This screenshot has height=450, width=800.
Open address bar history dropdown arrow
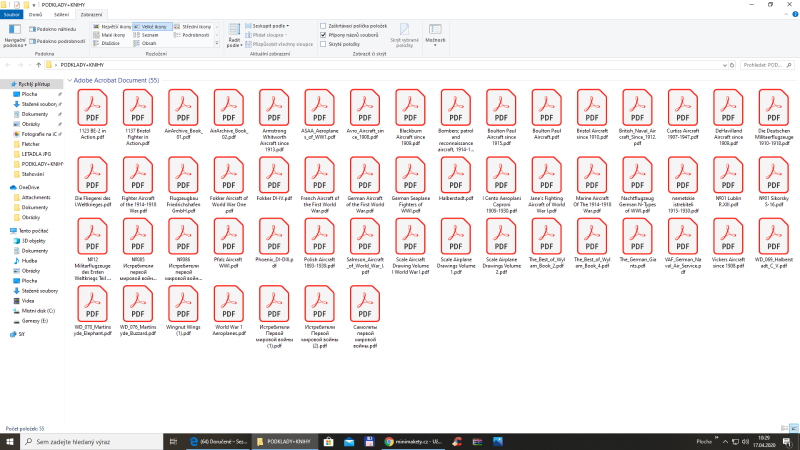point(724,65)
